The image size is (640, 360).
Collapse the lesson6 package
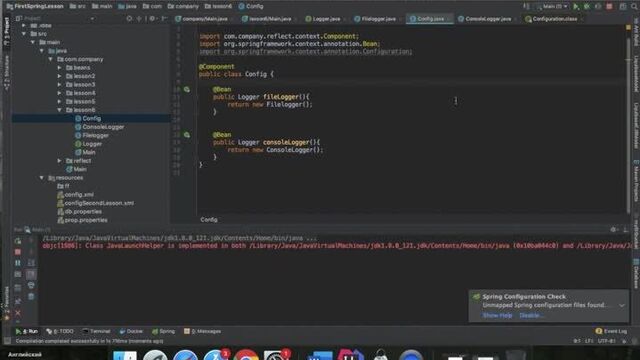pos(60,110)
